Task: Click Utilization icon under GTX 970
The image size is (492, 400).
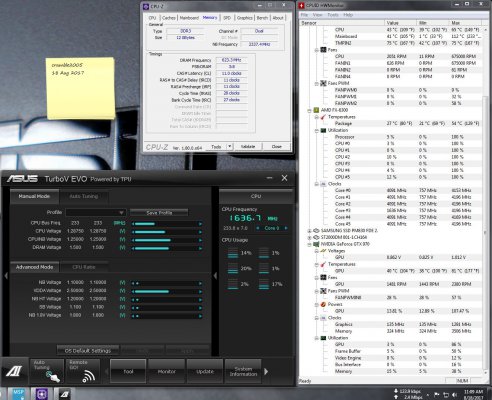Action: [323, 338]
